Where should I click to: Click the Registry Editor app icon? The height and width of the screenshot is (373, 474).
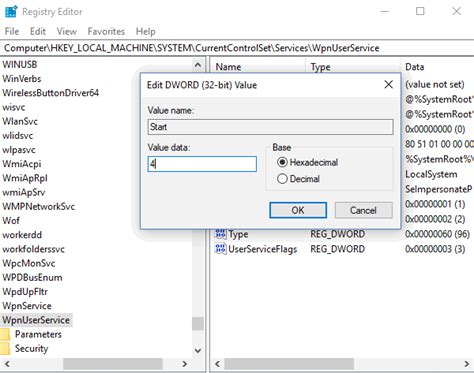pos(11,11)
